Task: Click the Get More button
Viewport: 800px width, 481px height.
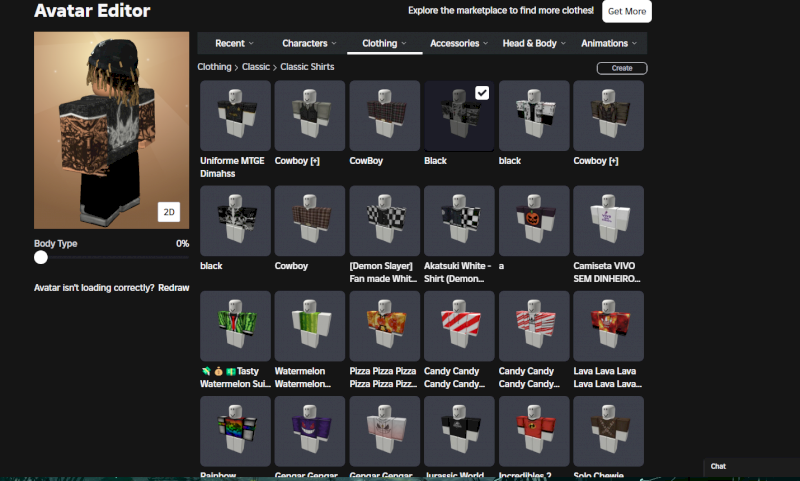Action: [x=627, y=11]
